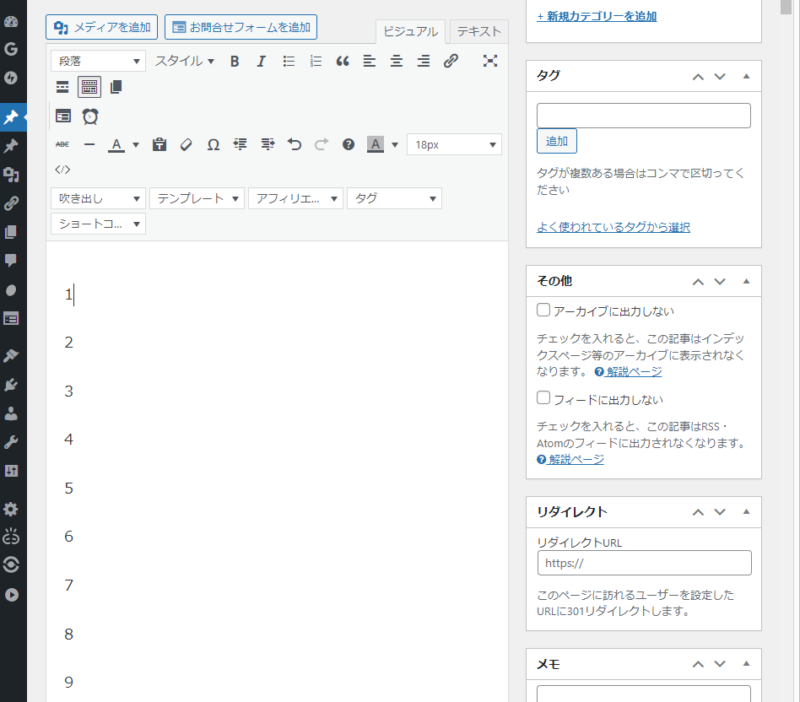800x702 pixels.
Task: Open the タグ toolbar dropdown
Action: 394,198
